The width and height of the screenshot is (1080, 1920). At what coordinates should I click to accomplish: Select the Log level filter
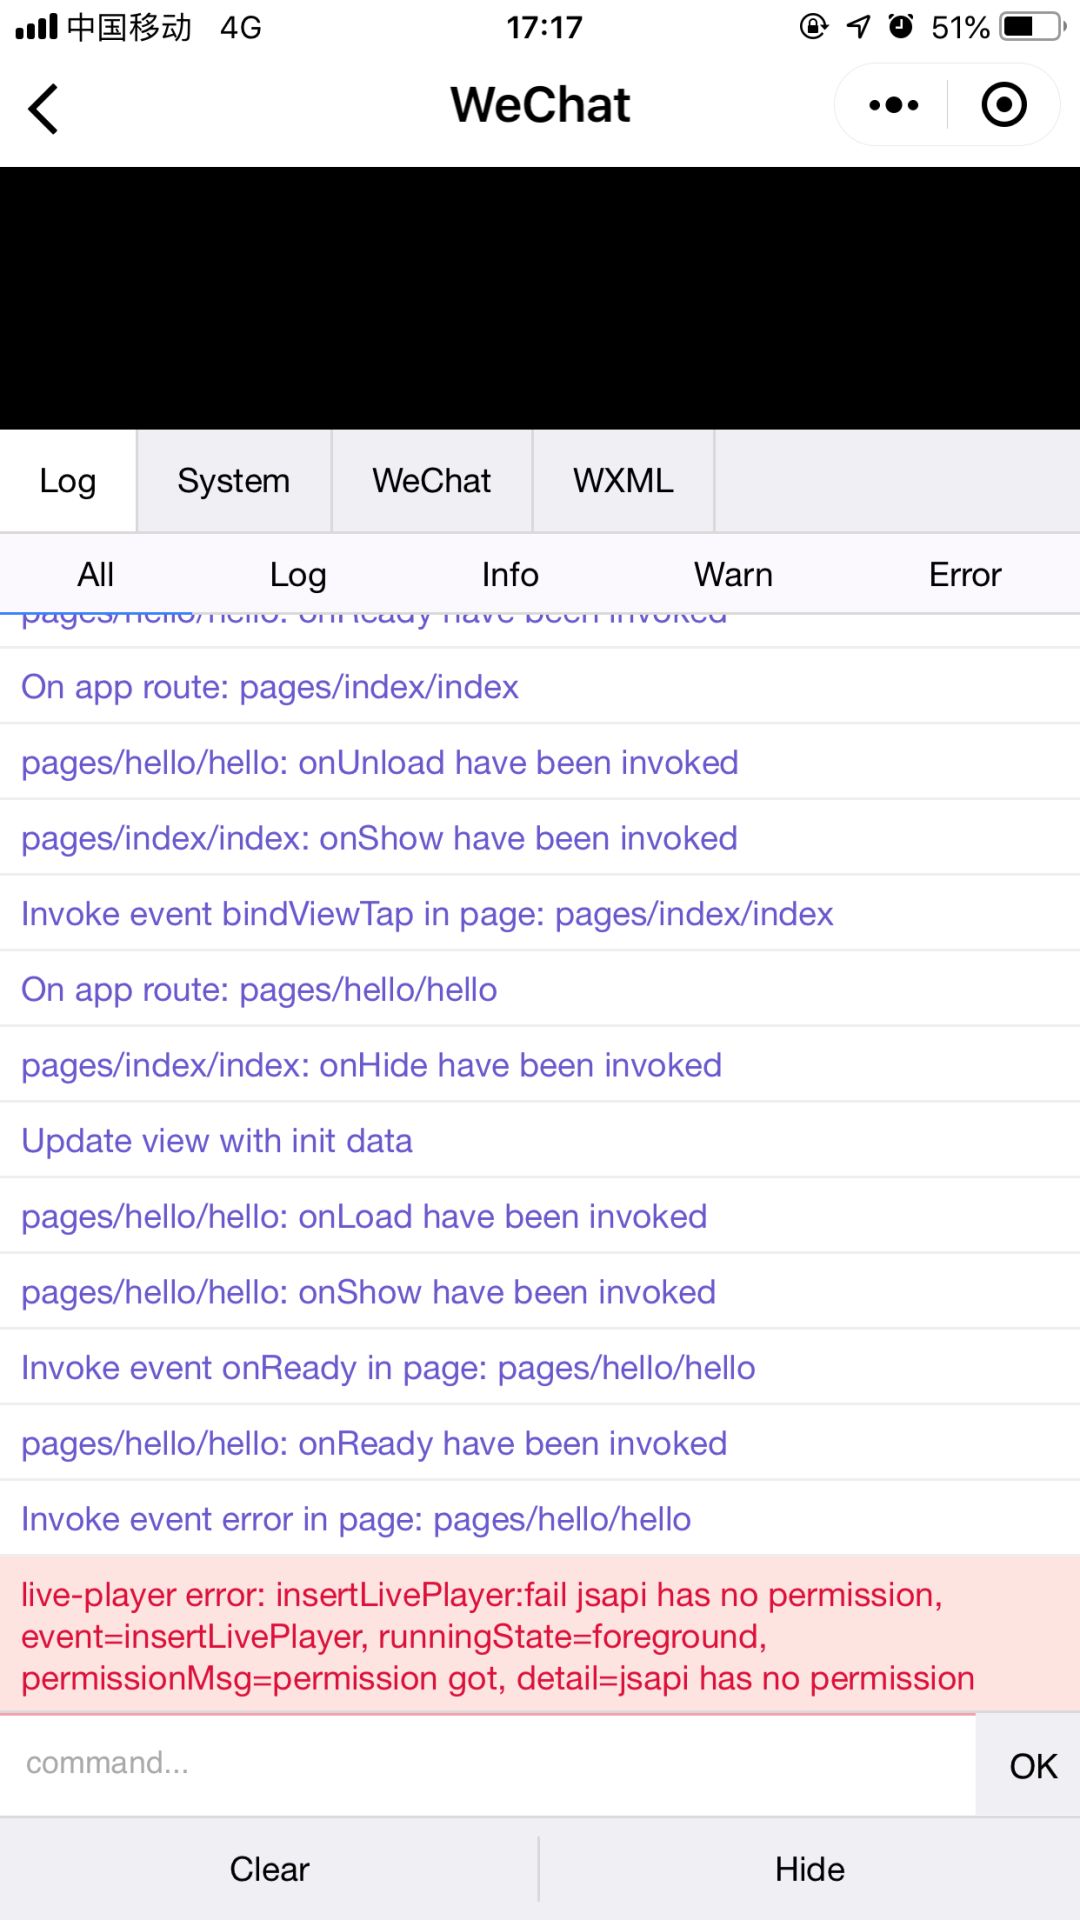click(x=298, y=574)
